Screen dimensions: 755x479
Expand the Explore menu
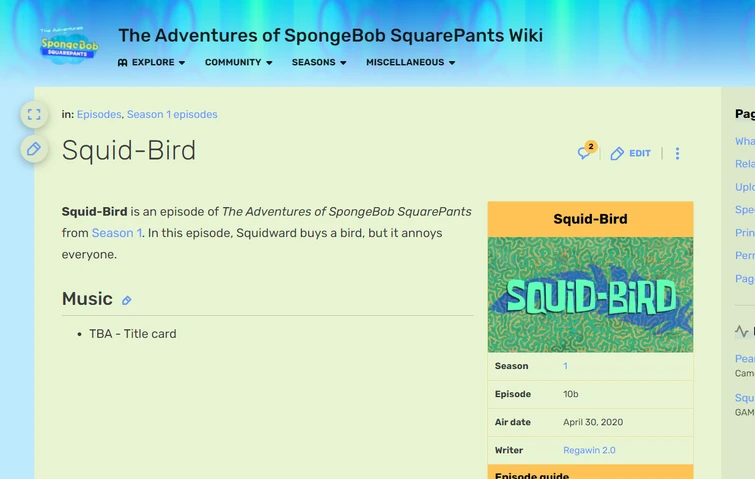point(152,63)
